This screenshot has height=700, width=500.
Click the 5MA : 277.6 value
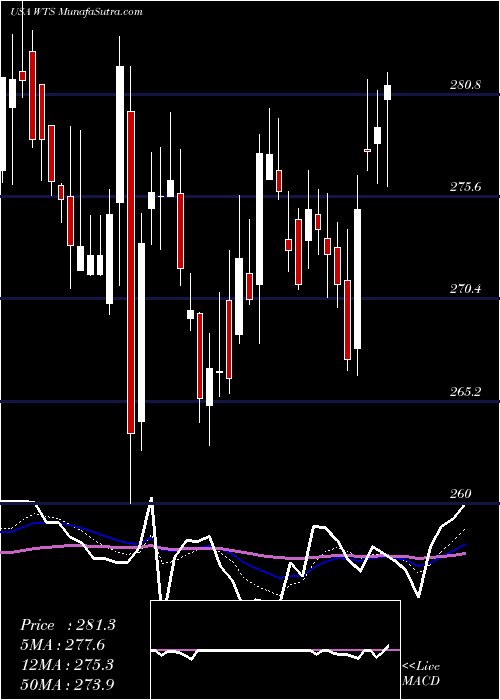[62, 645]
